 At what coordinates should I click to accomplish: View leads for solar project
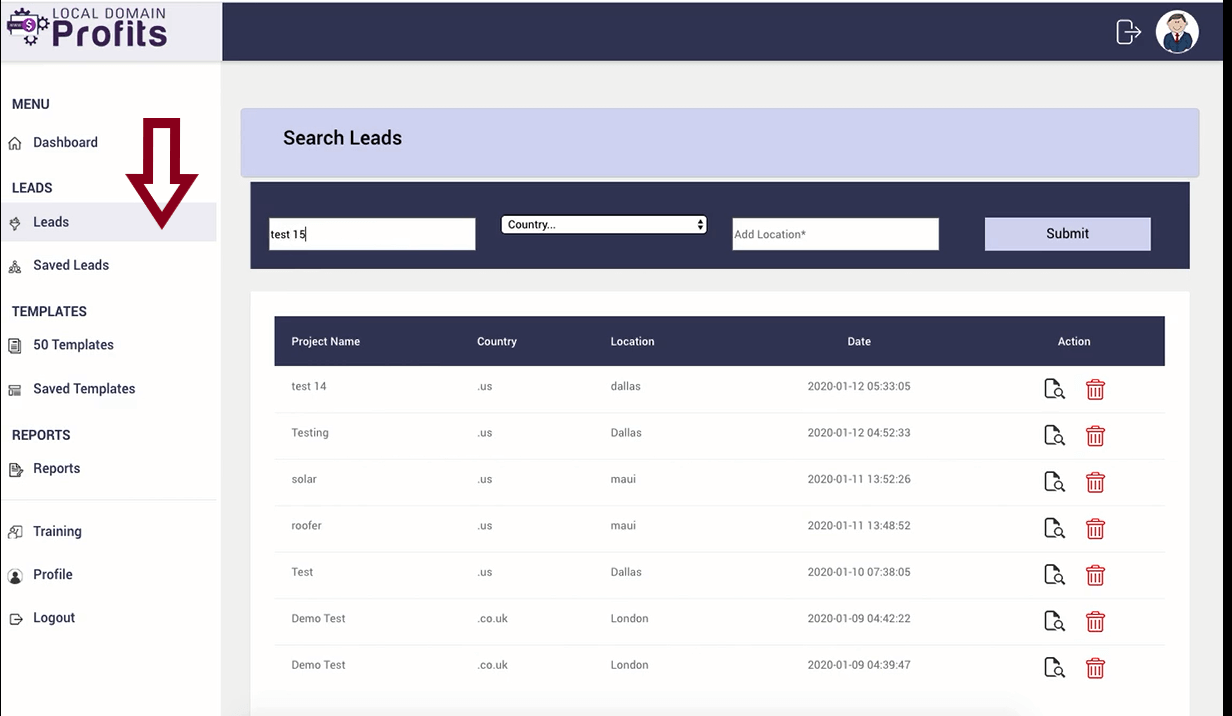[x=1054, y=482]
